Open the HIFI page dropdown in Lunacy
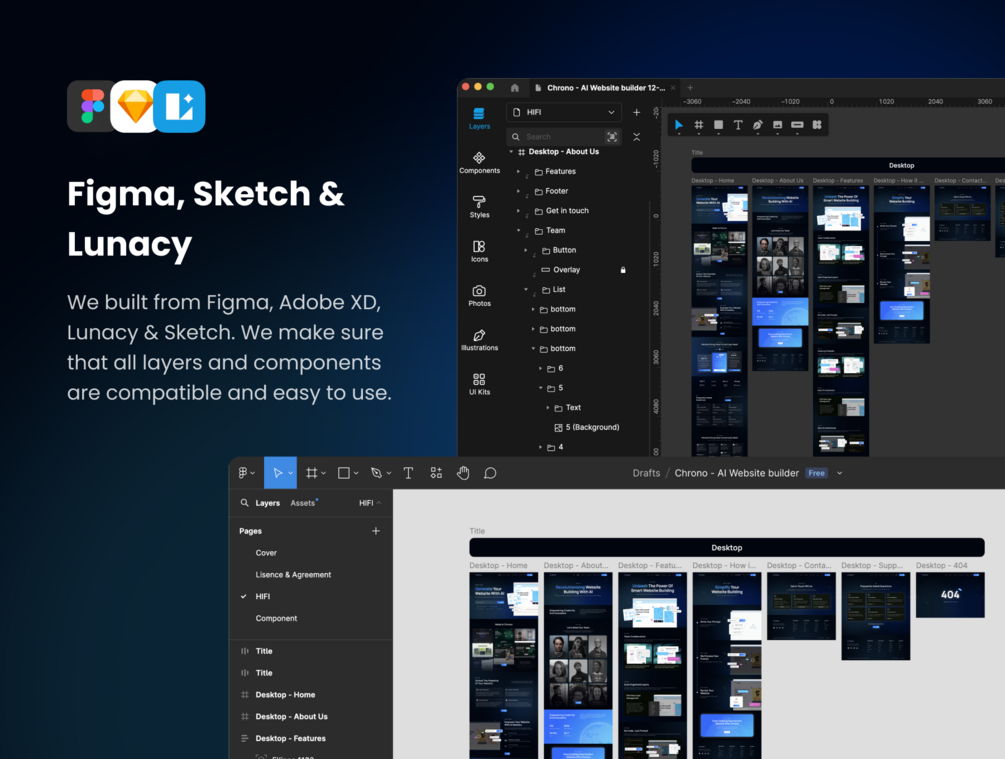This screenshot has height=759, width=1005. [563, 112]
